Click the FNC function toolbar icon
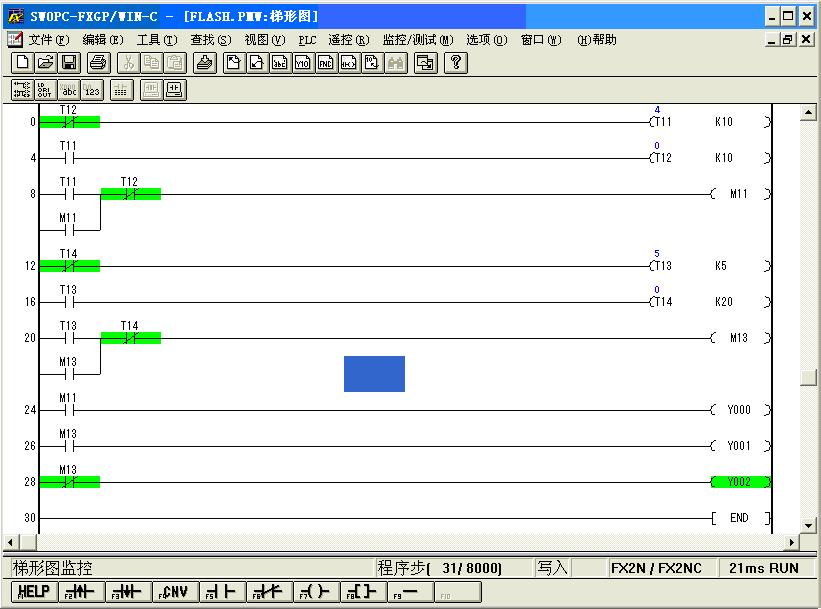Image resolution: width=821 pixels, height=609 pixels. pos(325,63)
